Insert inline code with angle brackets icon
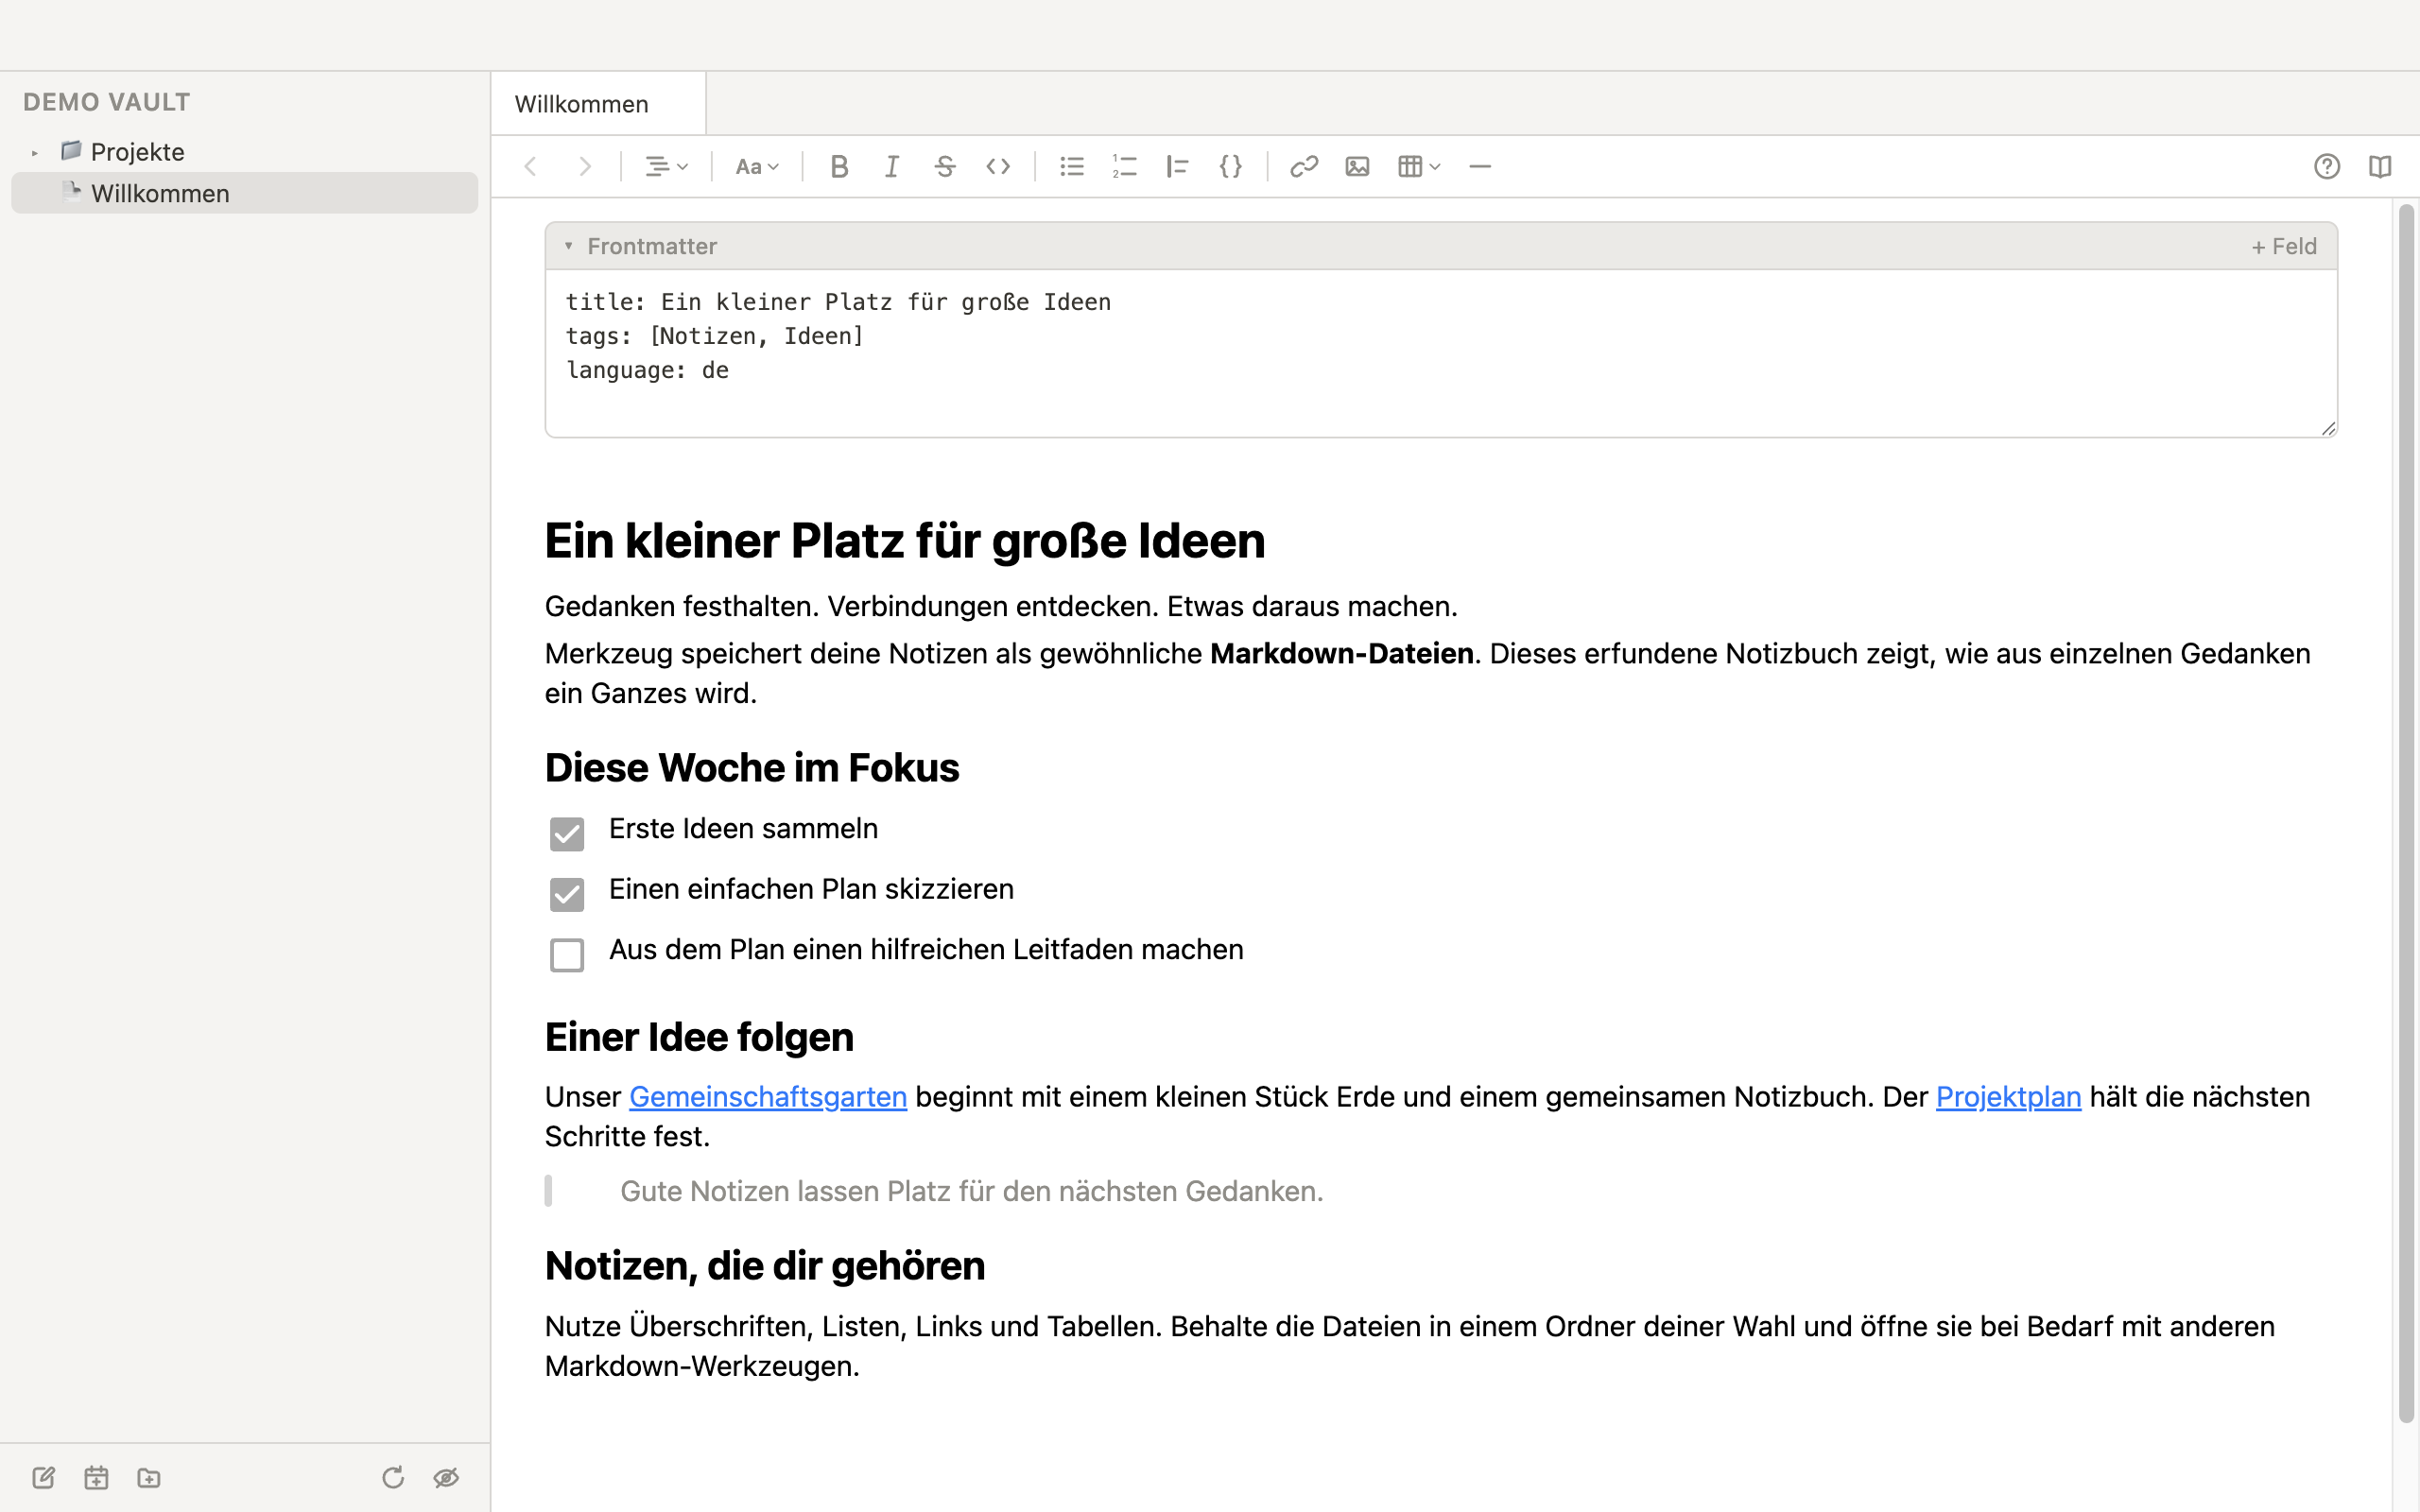The width and height of the screenshot is (2420, 1512). (998, 166)
